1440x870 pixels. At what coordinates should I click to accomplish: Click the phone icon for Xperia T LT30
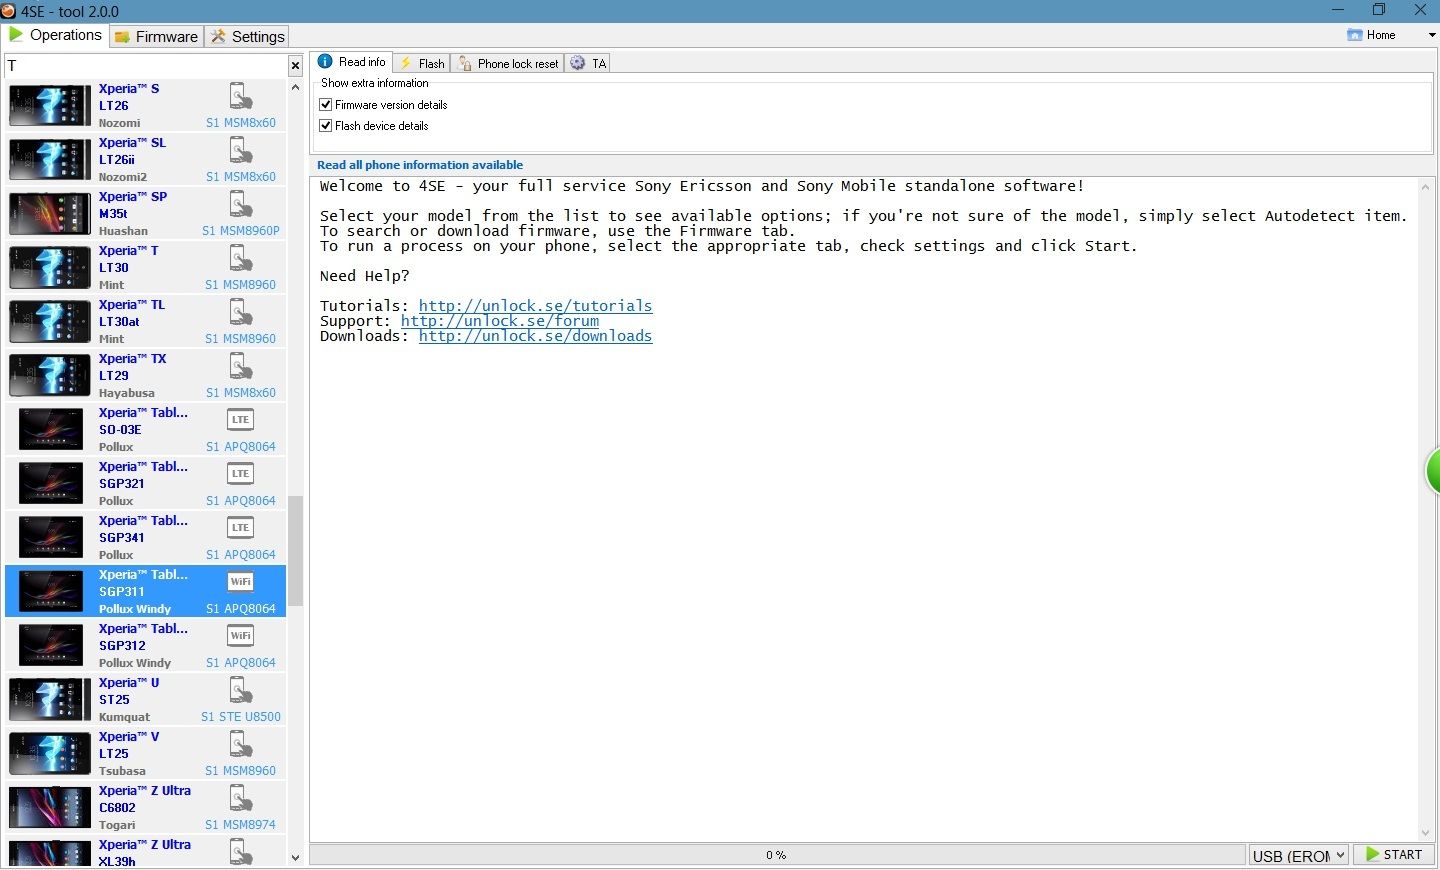pos(241,259)
